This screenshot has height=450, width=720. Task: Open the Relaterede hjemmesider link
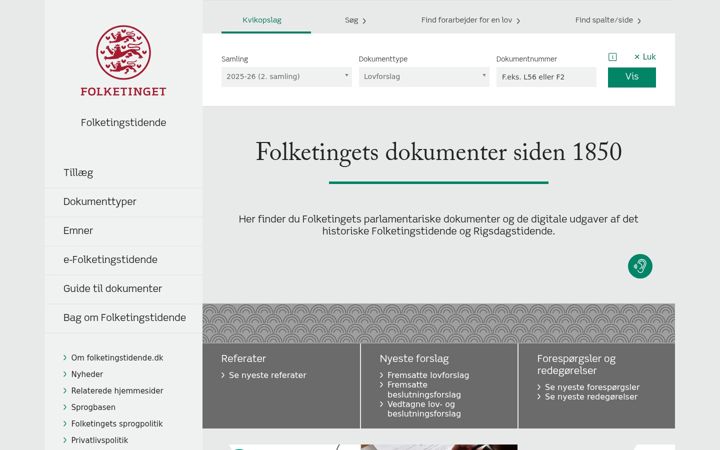pyautogui.click(x=117, y=391)
